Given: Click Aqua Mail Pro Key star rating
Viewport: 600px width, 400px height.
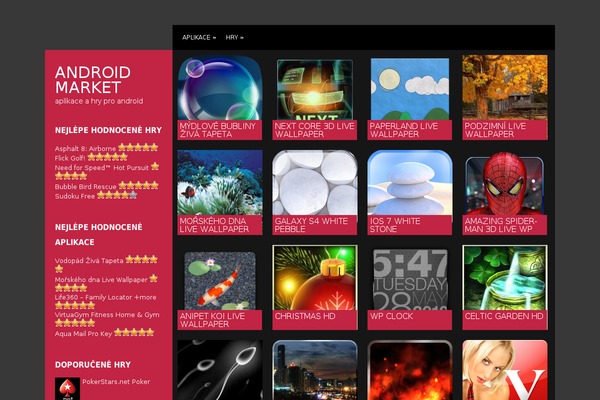Looking at the screenshot, I should coord(134,332).
